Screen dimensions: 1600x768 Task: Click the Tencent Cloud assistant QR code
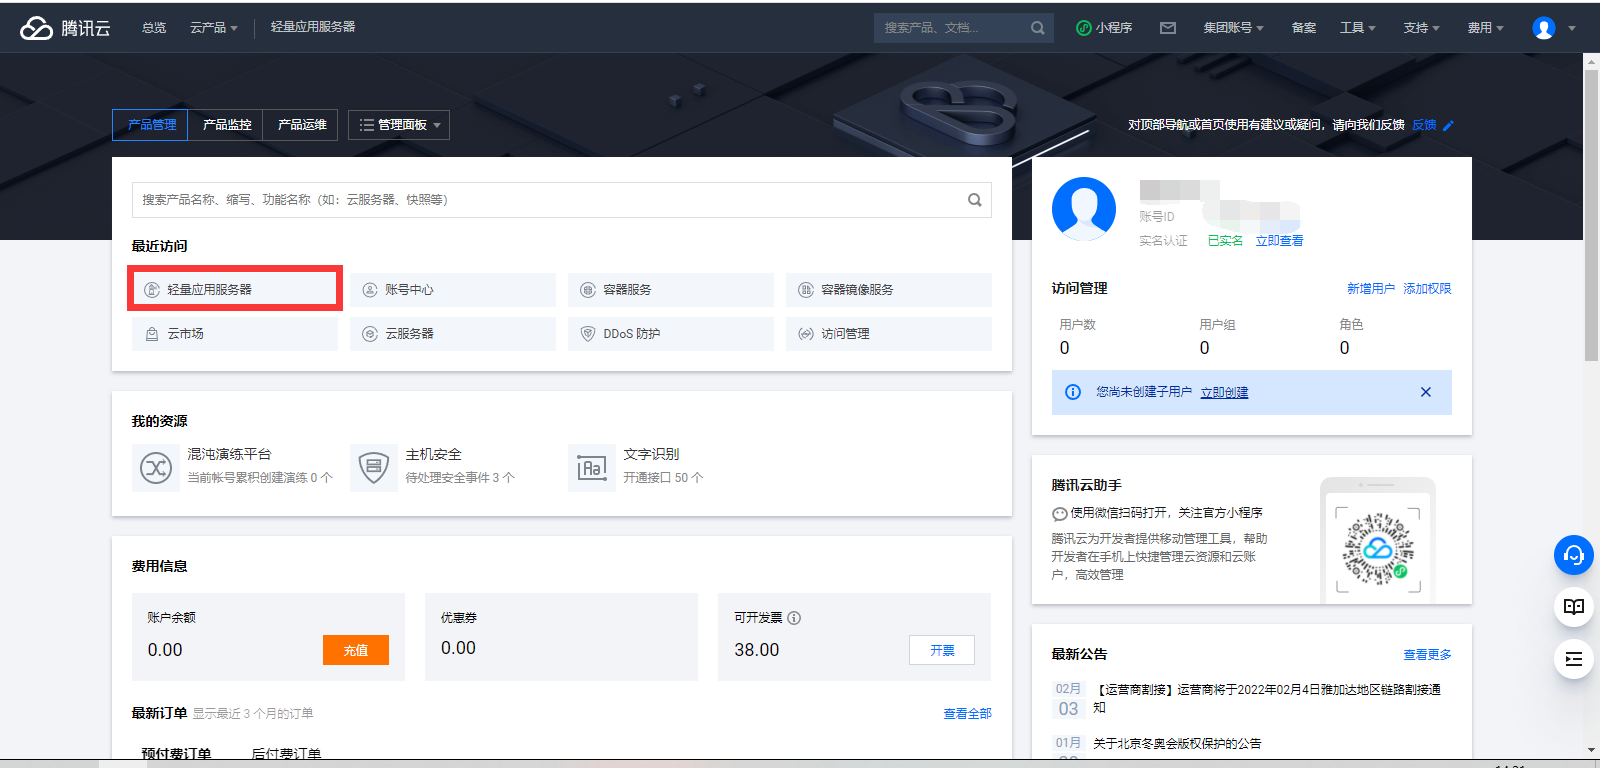pos(1378,548)
